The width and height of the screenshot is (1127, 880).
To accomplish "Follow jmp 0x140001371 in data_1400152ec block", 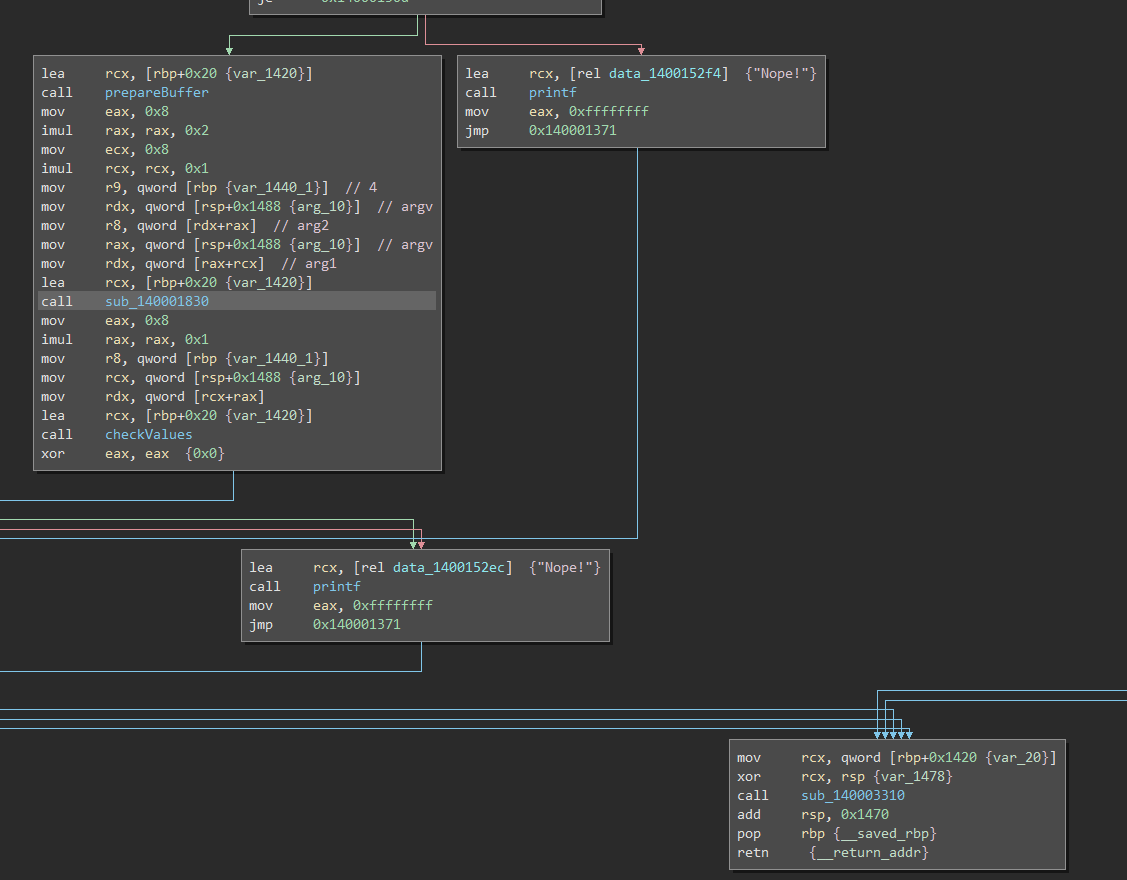I will [325, 624].
